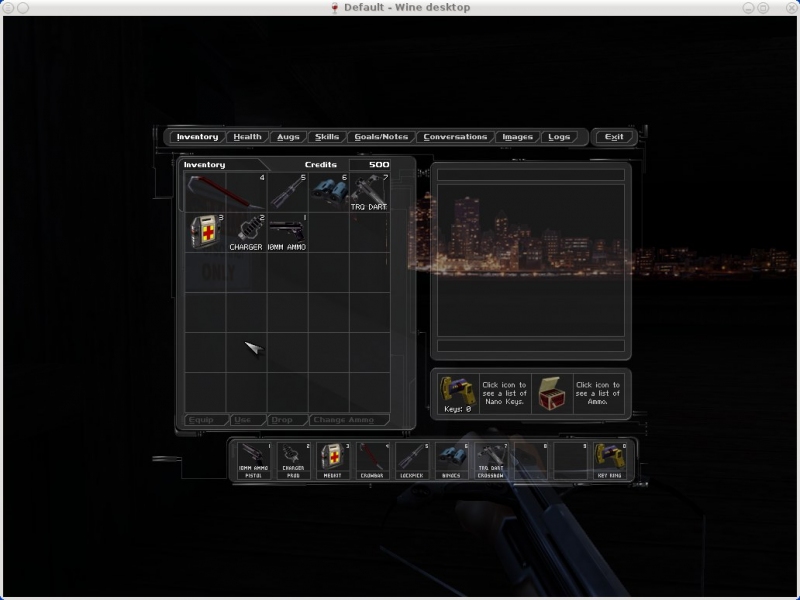Open the Logs tab
This screenshot has width=800, height=600.
pyautogui.click(x=560, y=137)
